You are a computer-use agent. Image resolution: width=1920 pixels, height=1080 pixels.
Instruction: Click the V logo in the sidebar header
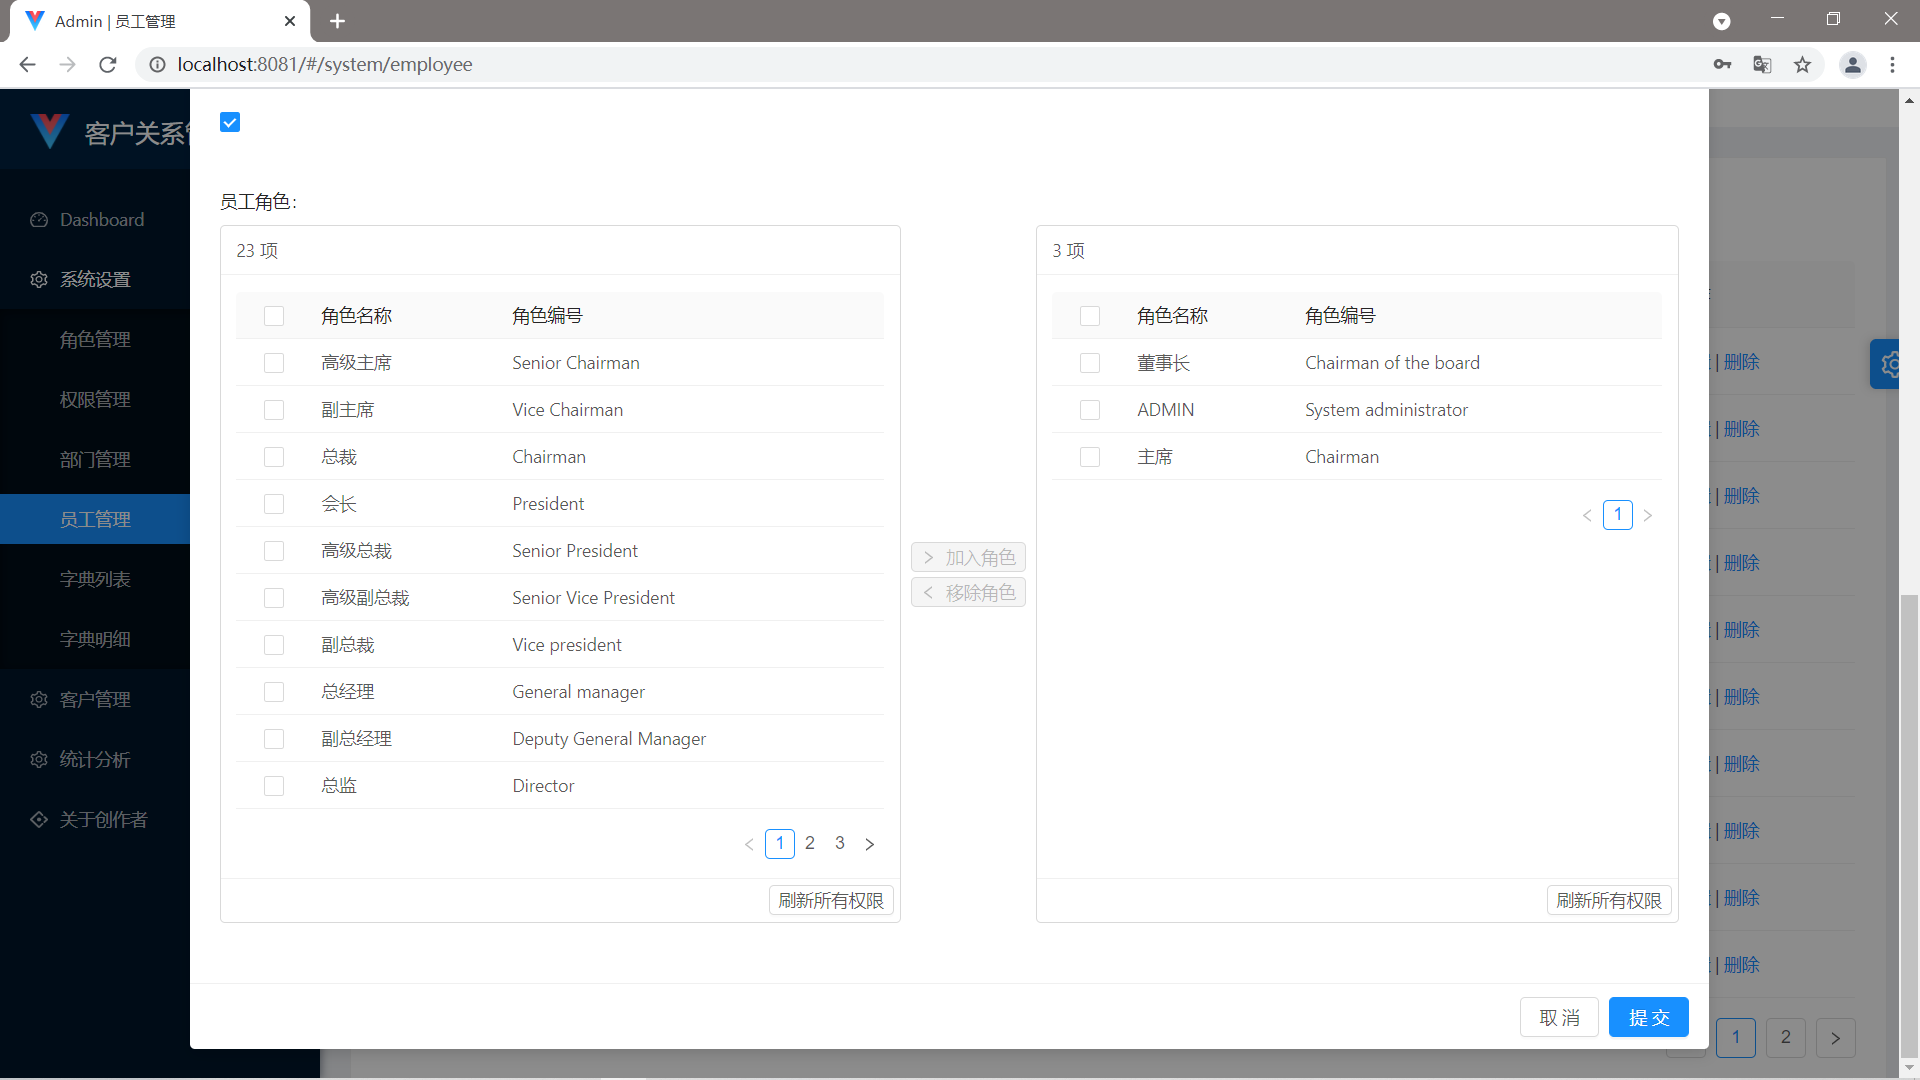pos(48,131)
